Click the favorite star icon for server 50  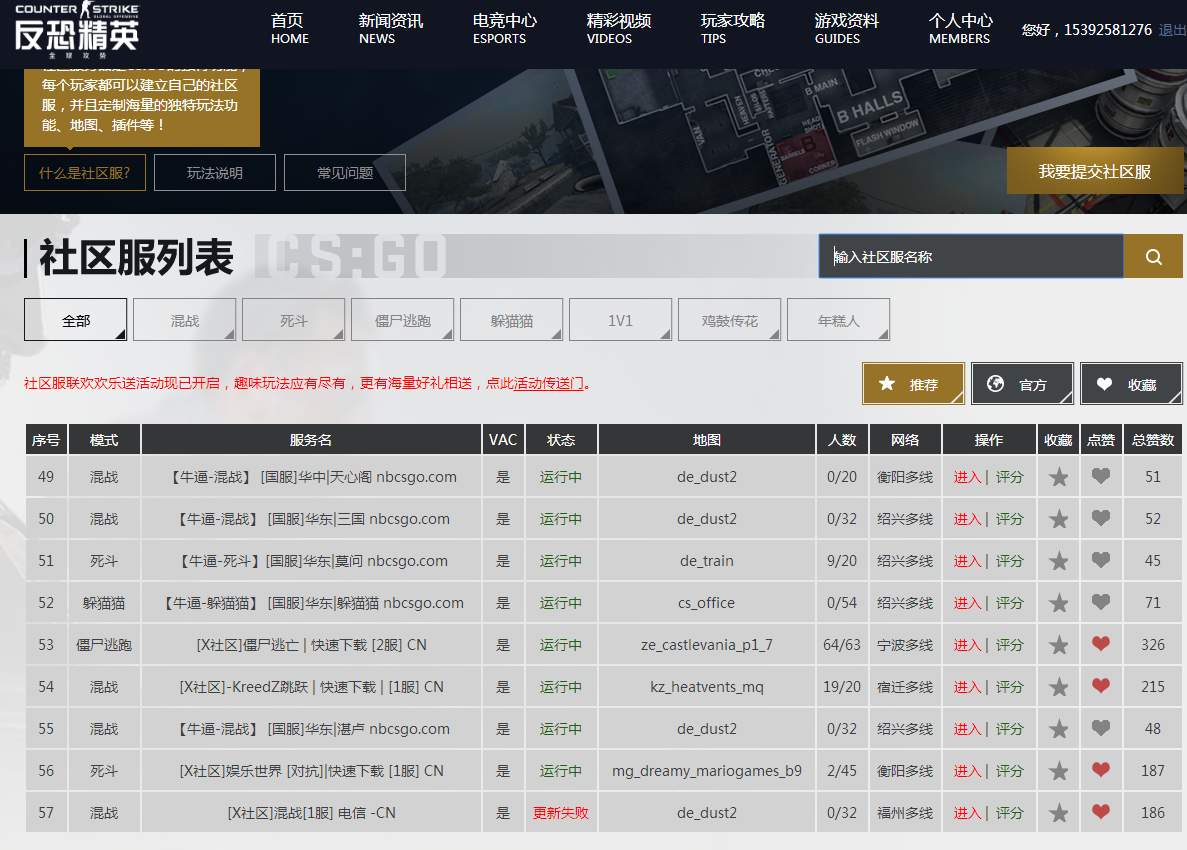1058,518
